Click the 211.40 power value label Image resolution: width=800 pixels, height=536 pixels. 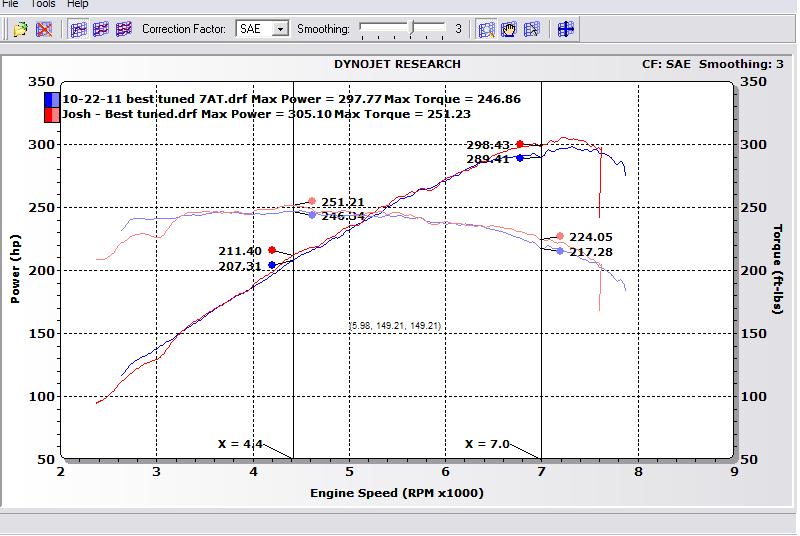point(240,251)
